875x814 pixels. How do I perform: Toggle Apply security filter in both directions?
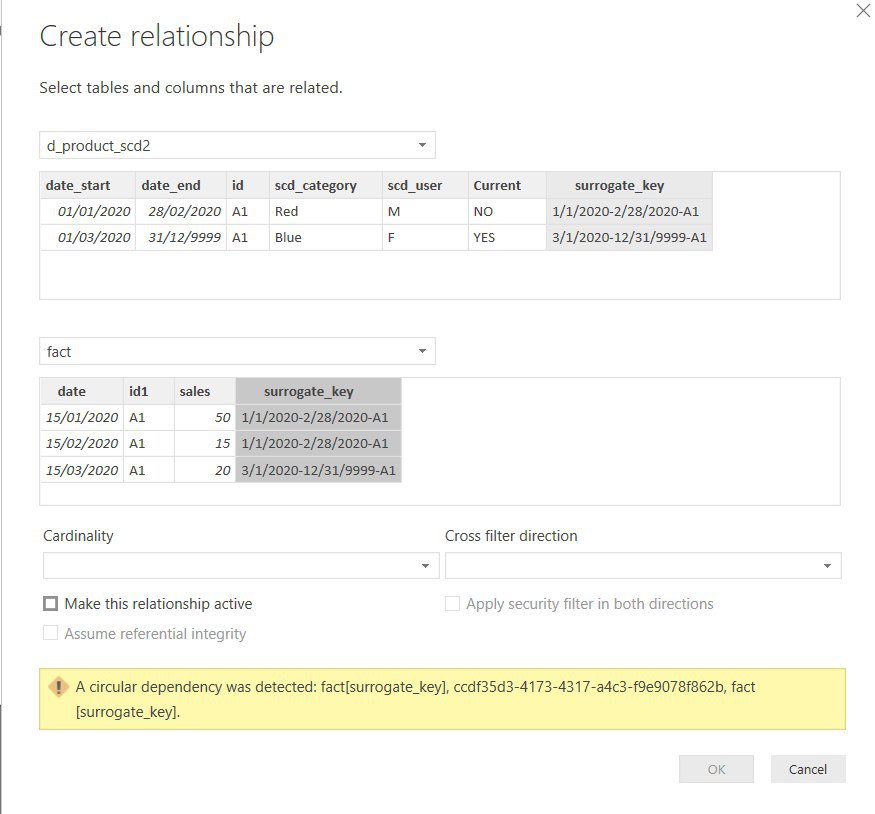coord(452,604)
